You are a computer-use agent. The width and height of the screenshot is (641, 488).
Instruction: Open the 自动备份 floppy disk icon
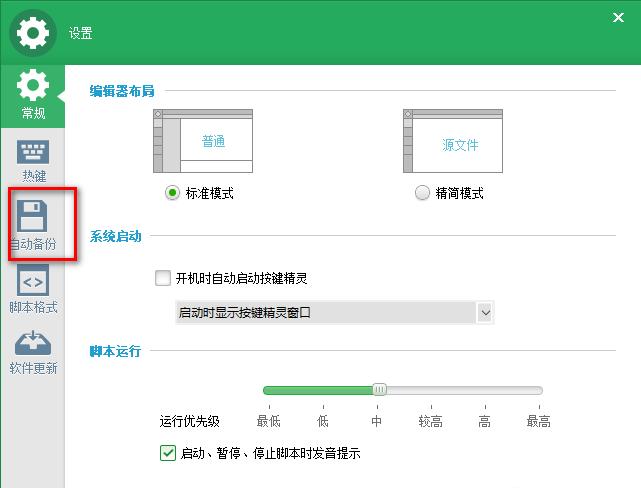pyautogui.click(x=34, y=217)
